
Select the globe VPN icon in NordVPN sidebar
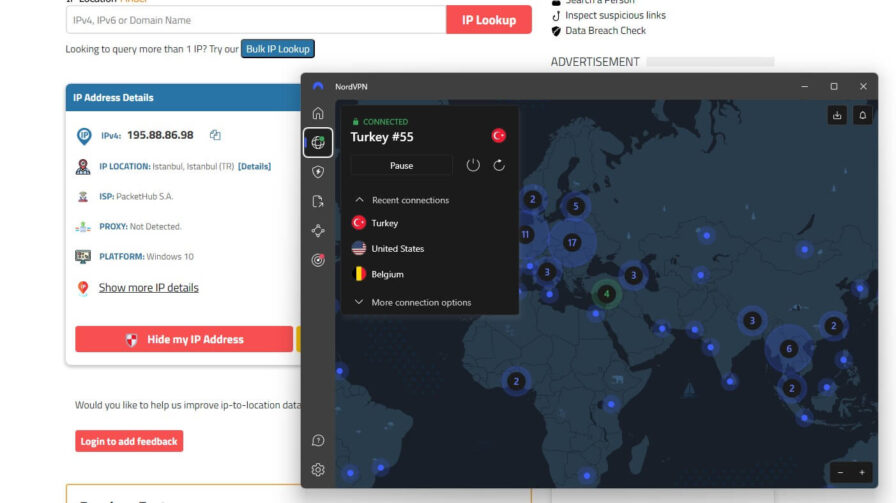[318, 142]
